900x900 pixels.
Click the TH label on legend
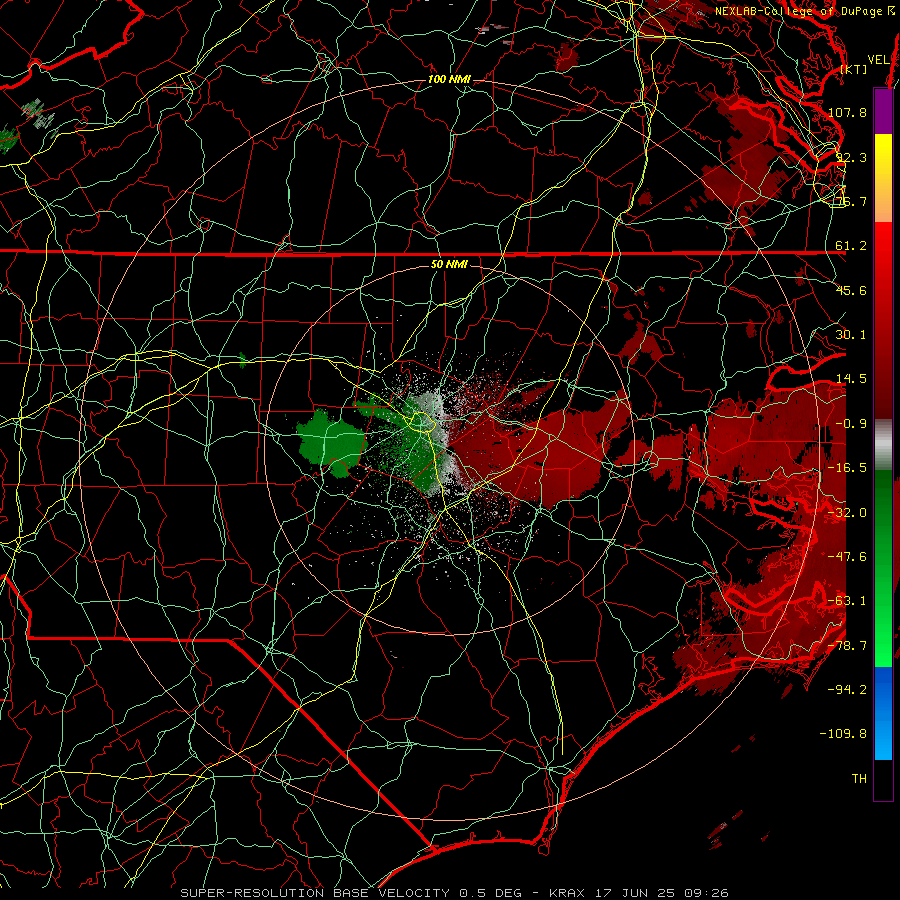(x=859, y=779)
